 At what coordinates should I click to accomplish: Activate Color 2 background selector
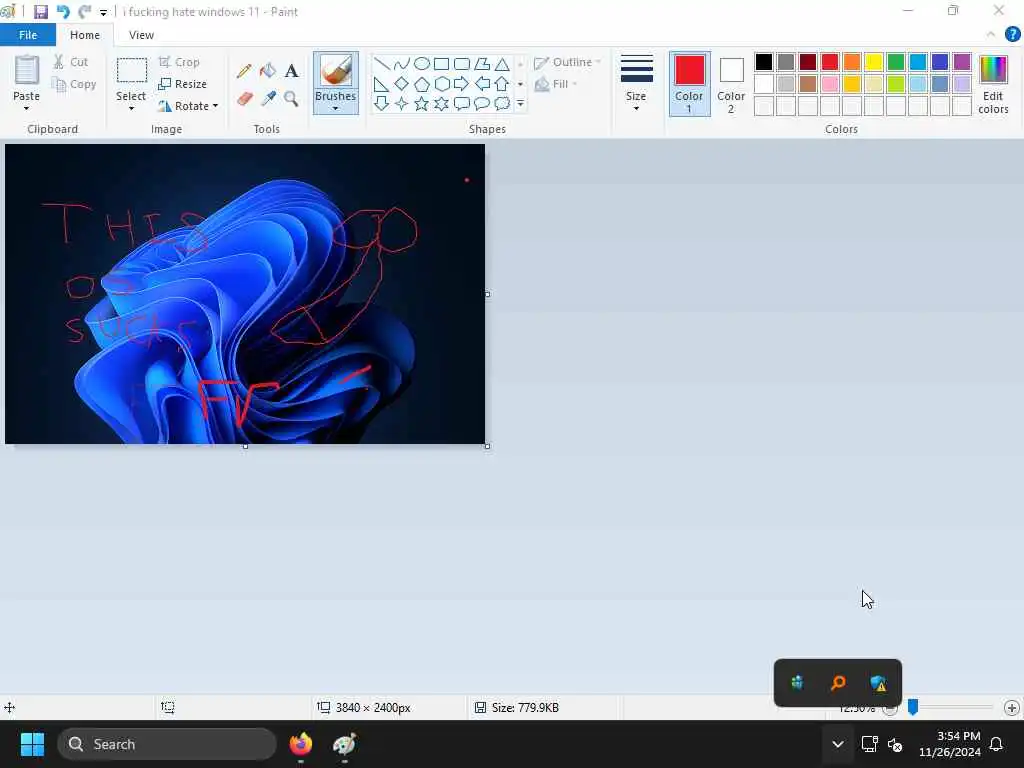coord(731,84)
